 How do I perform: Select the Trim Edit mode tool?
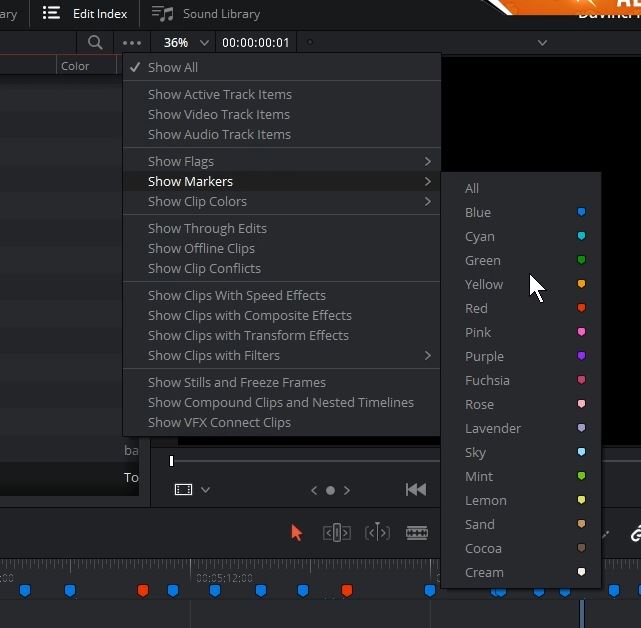pos(336,533)
